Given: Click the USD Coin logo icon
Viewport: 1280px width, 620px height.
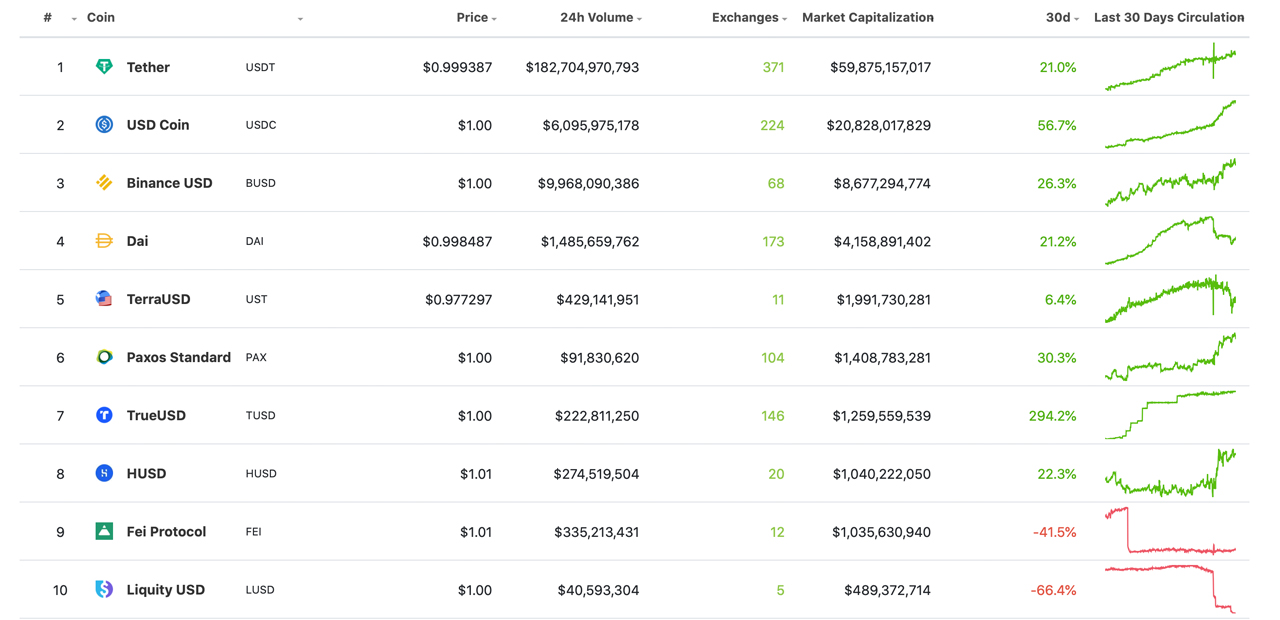Looking at the screenshot, I should (104, 125).
